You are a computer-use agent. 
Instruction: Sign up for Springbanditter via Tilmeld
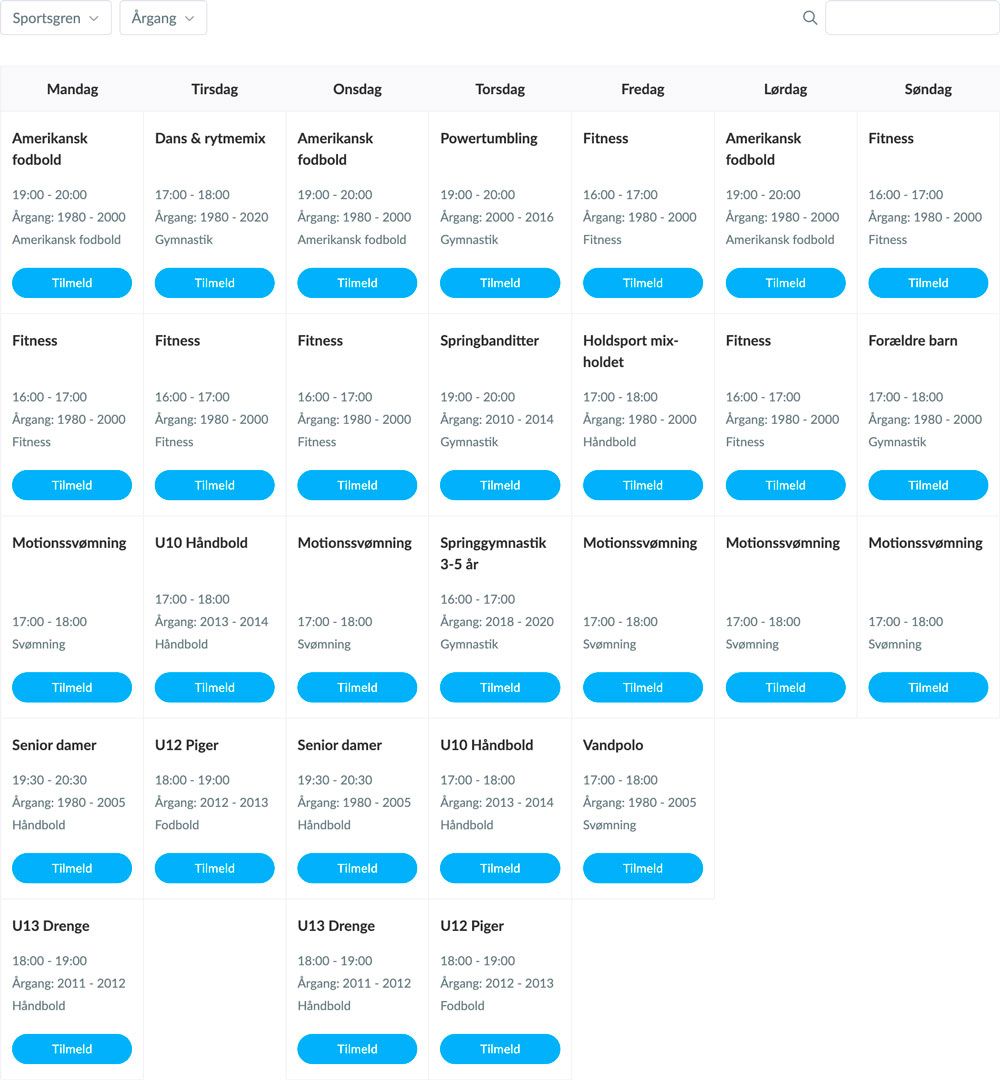pos(500,486)
